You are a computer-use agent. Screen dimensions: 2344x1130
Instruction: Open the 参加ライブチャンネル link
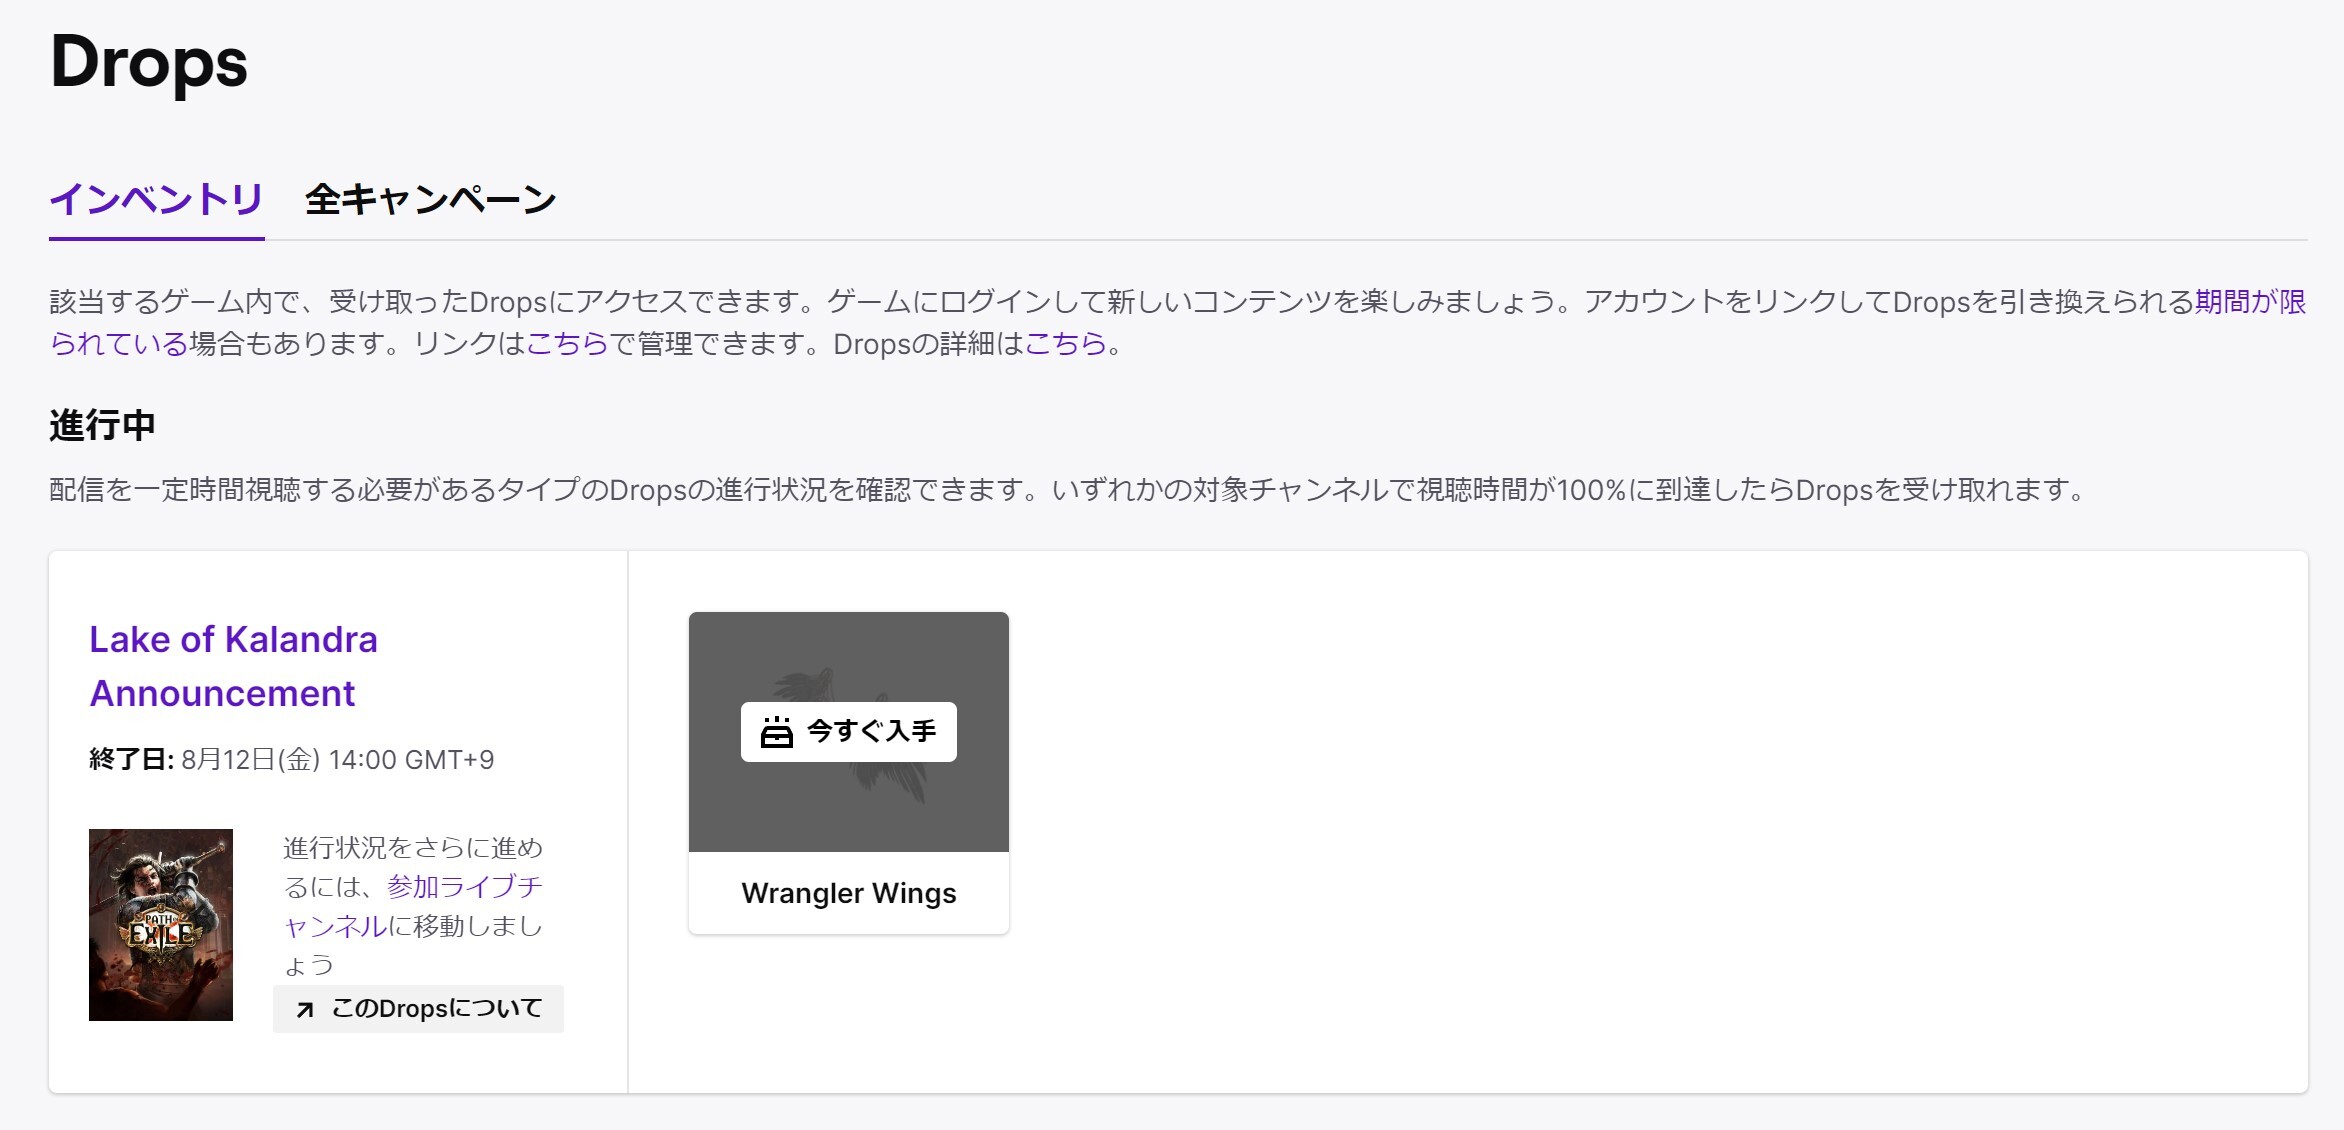point(413,906)
